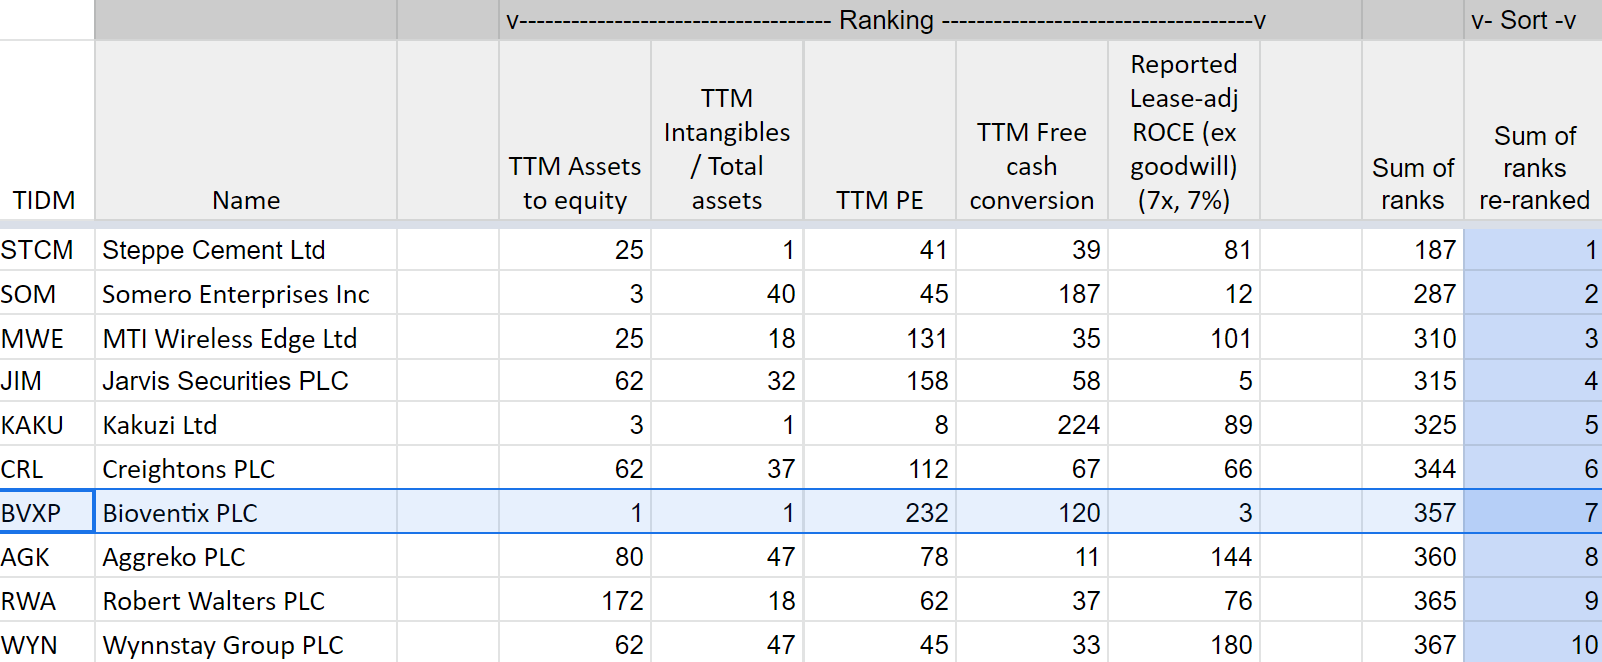Click the KAKU ticker cell
The image size is (1602, 662).
pos(47,425)
